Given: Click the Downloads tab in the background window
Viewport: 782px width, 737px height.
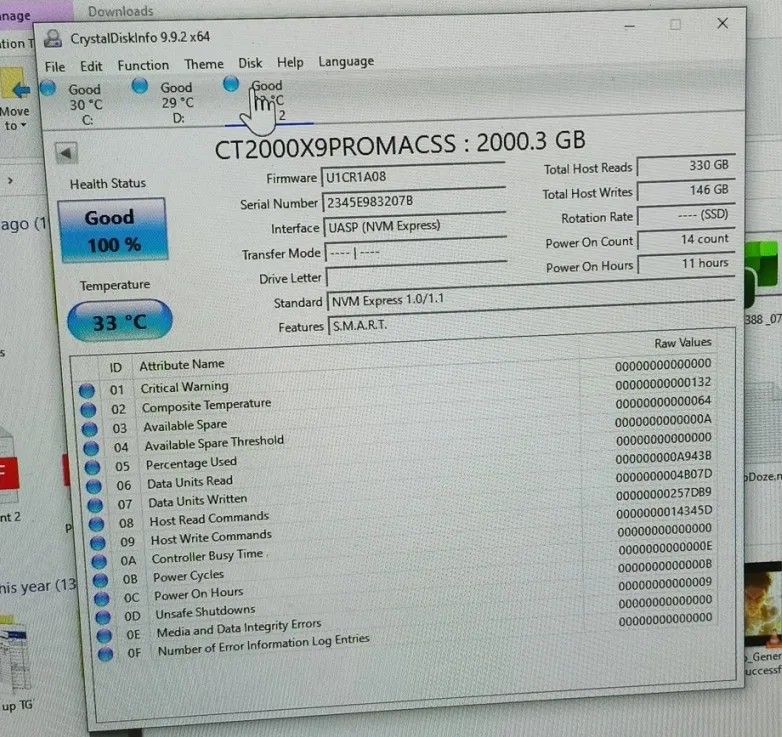Looking at the screenshot, I should [x=121, y=11].
